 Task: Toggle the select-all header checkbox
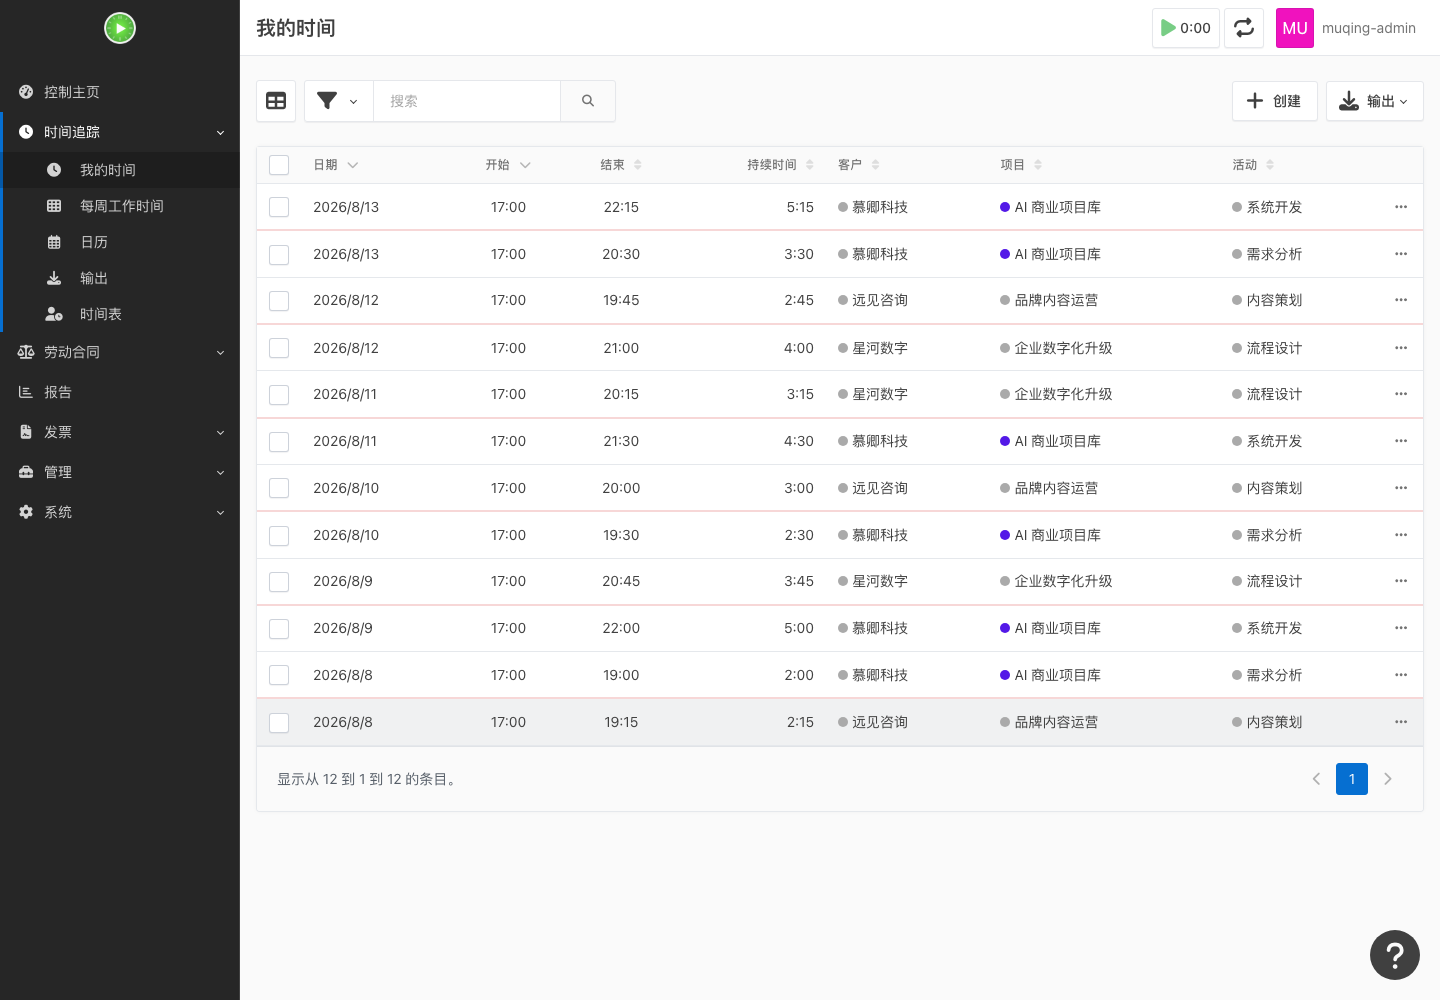pyautogui.click(x=279, y=165)
